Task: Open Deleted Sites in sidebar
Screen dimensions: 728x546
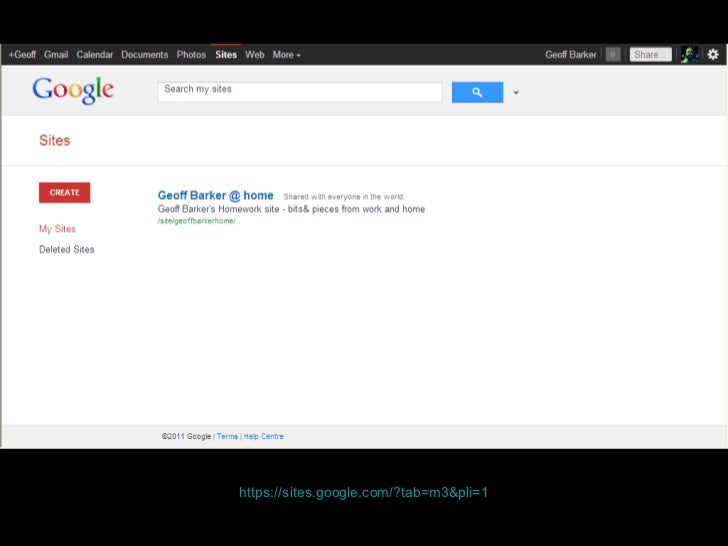Action: pos(66,250)
